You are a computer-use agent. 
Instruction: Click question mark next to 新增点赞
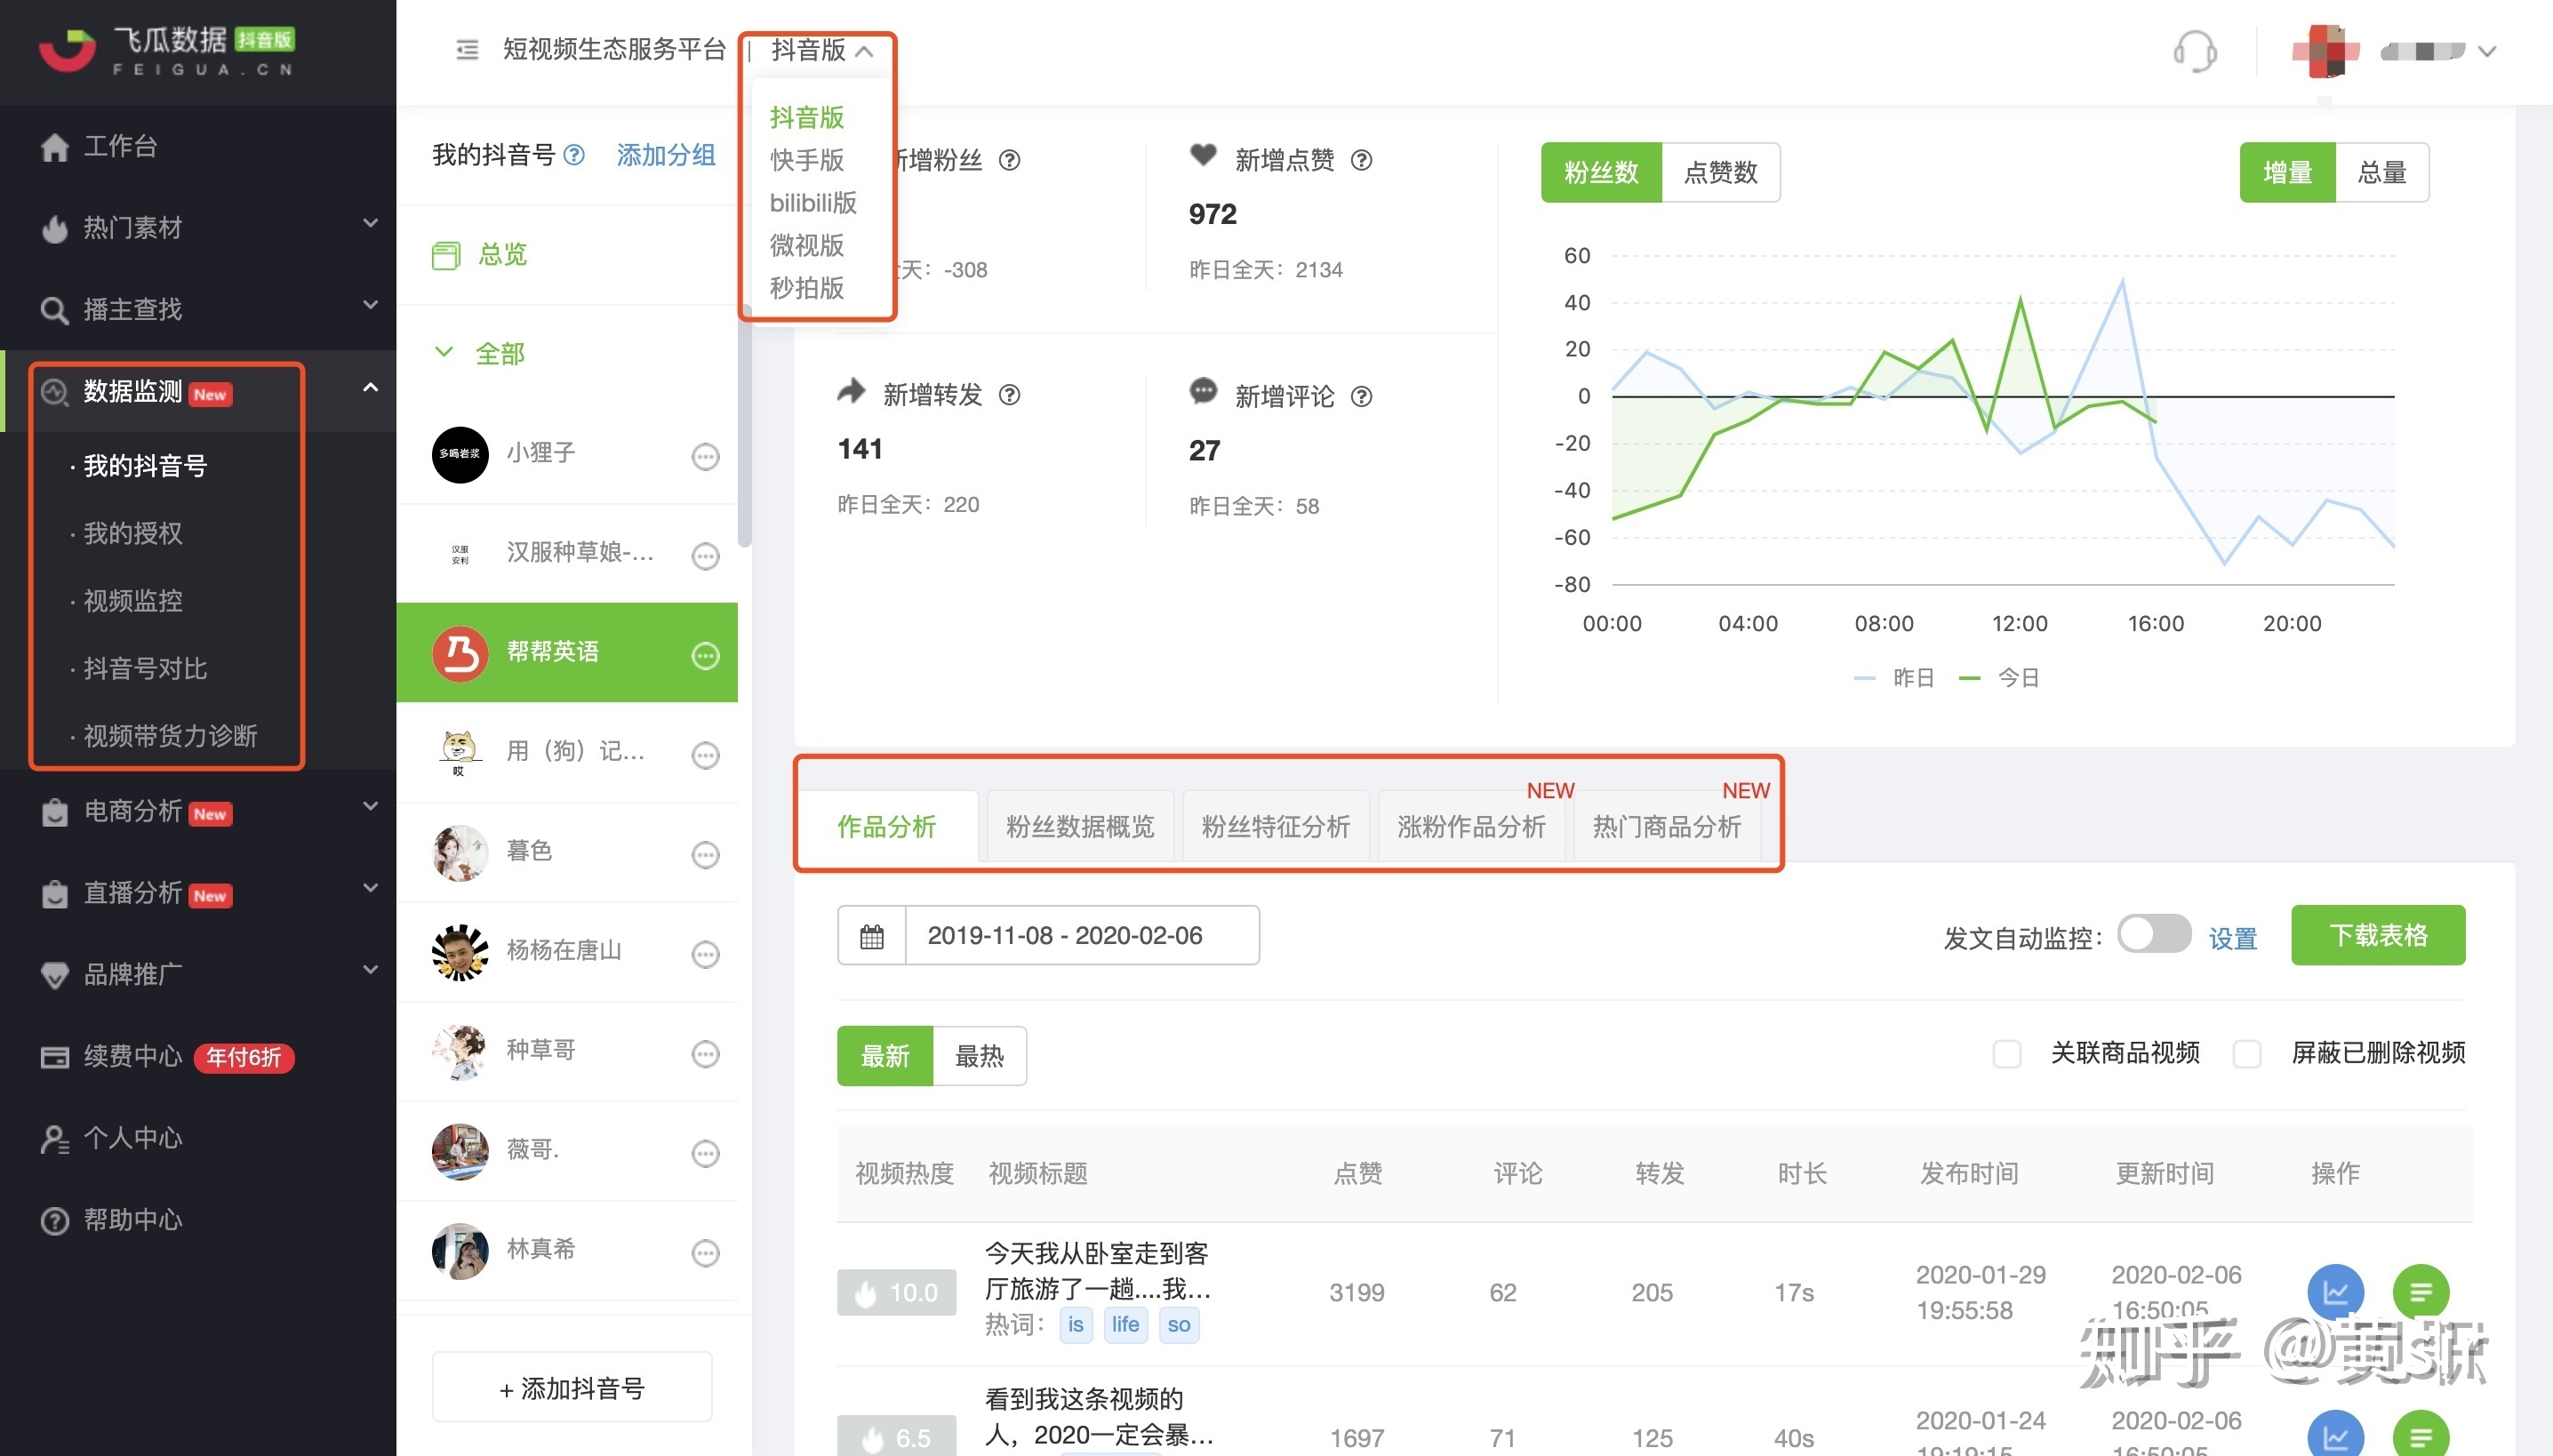(x=1361, y=160)
